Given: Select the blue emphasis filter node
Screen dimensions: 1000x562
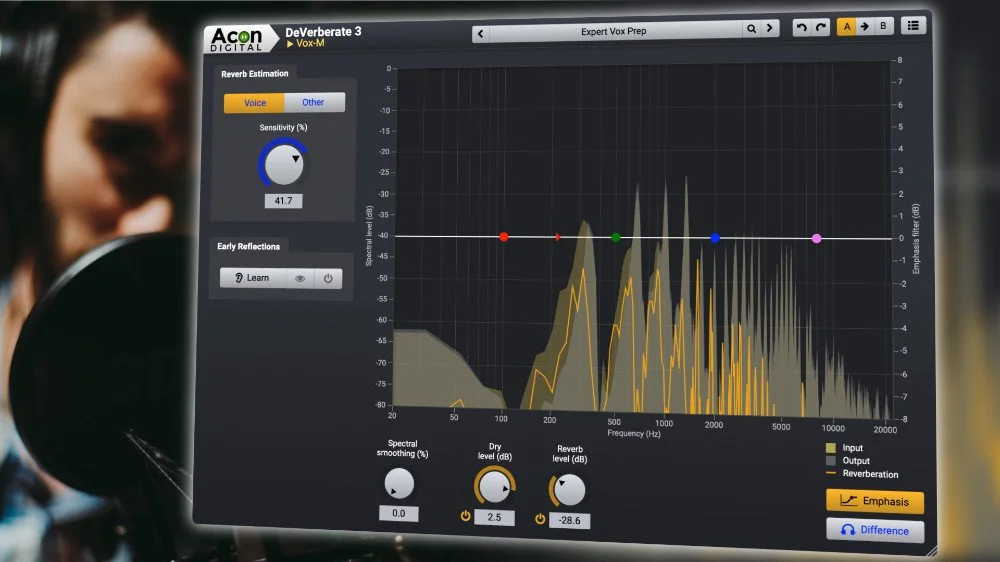Looking at the screenshot, I should [x=715, y=238].
